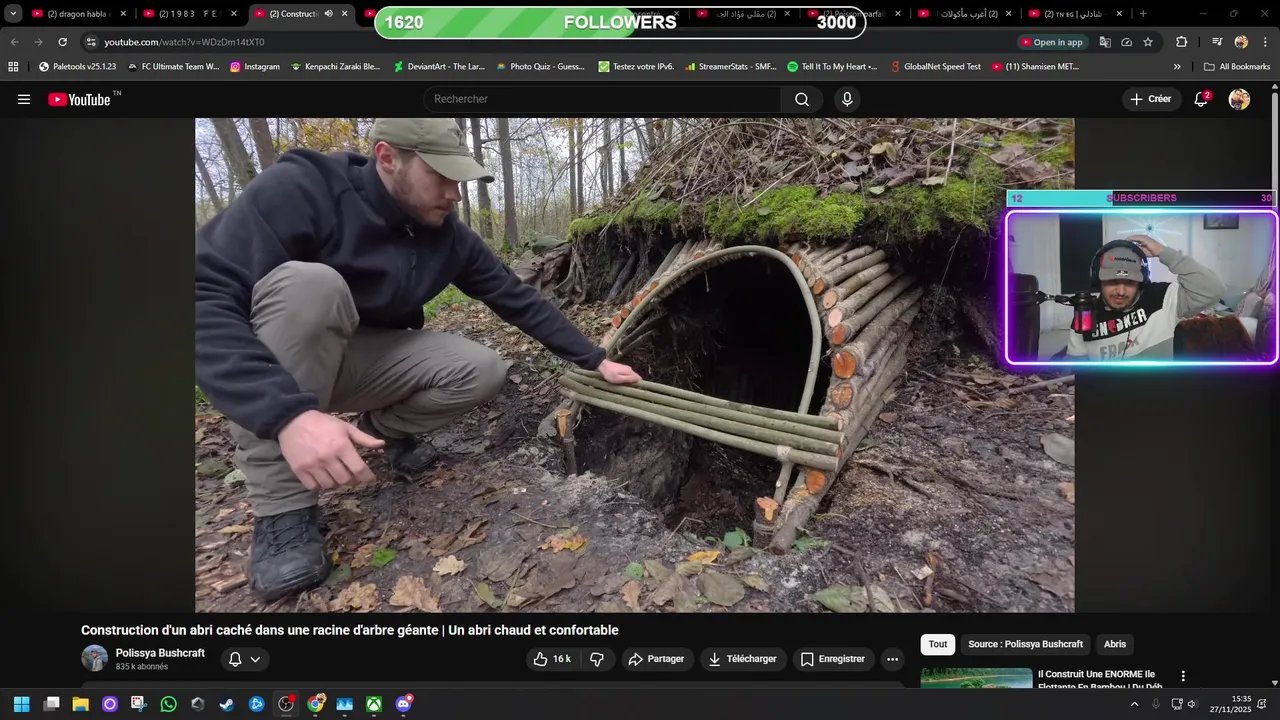
Task: Click the YouTube Rechercher search field
Action: [x=603, y=99]
